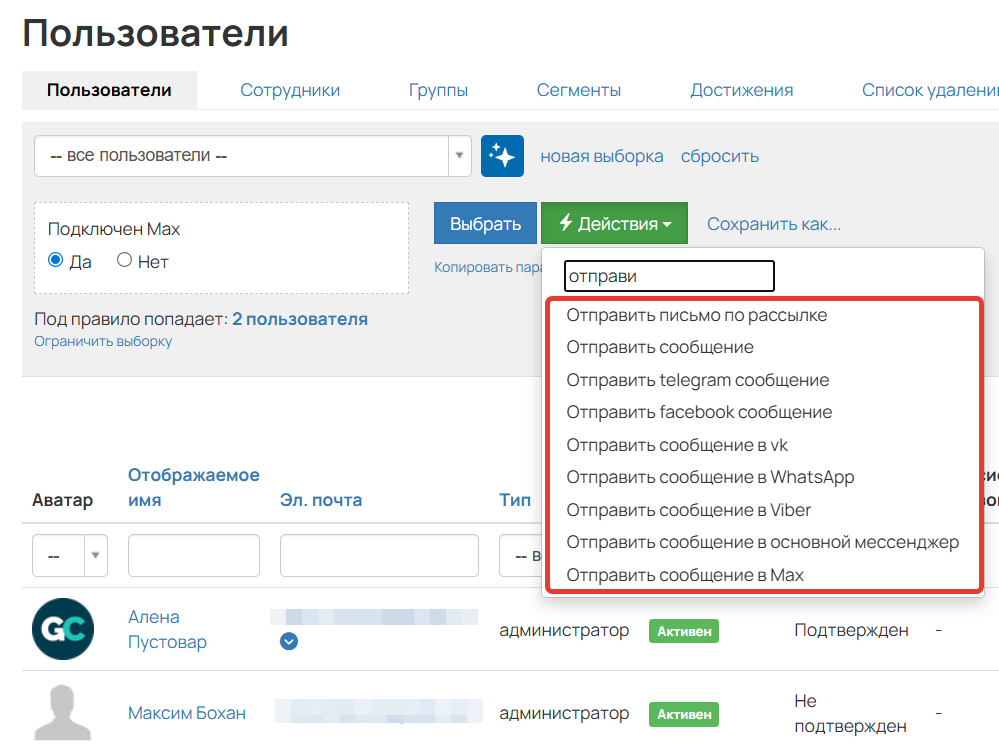The height and width of the screenshot is (752, 999).
Task: Open Максим Бохан's profile link
Action: point(185,712)
